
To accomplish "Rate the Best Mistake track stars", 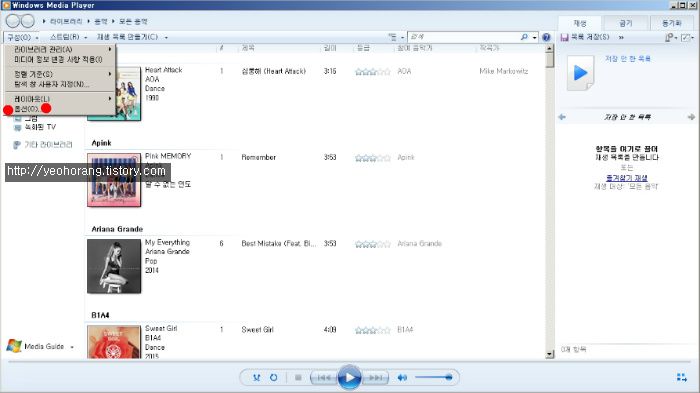I will coord(372,244).
